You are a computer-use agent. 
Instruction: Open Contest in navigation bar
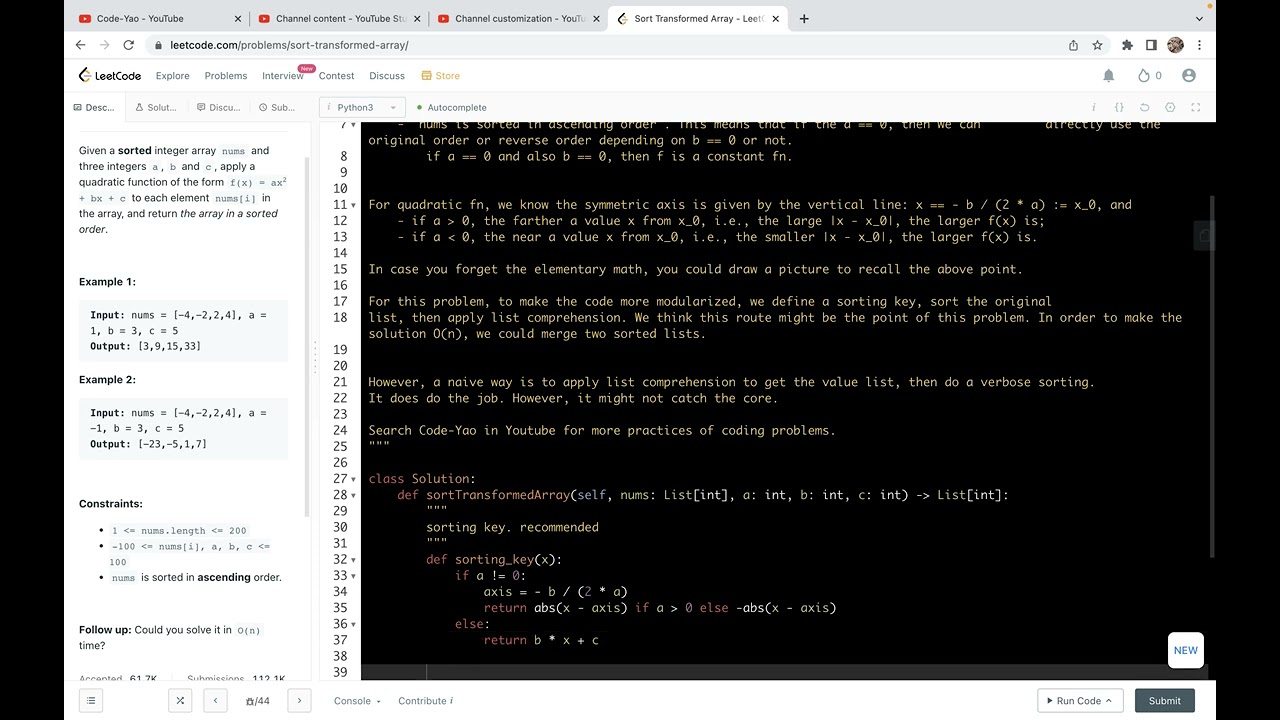coord(337,76)
